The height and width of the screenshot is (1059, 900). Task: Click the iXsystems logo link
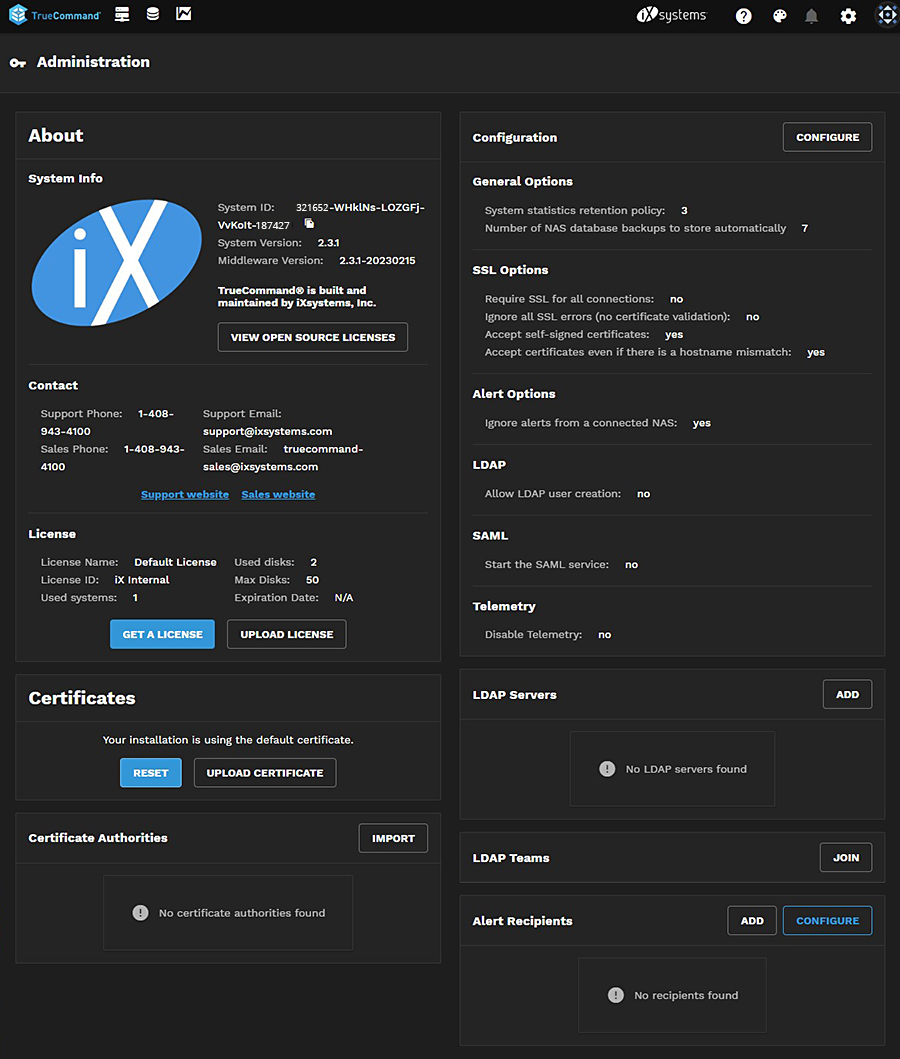coord(671,15)
